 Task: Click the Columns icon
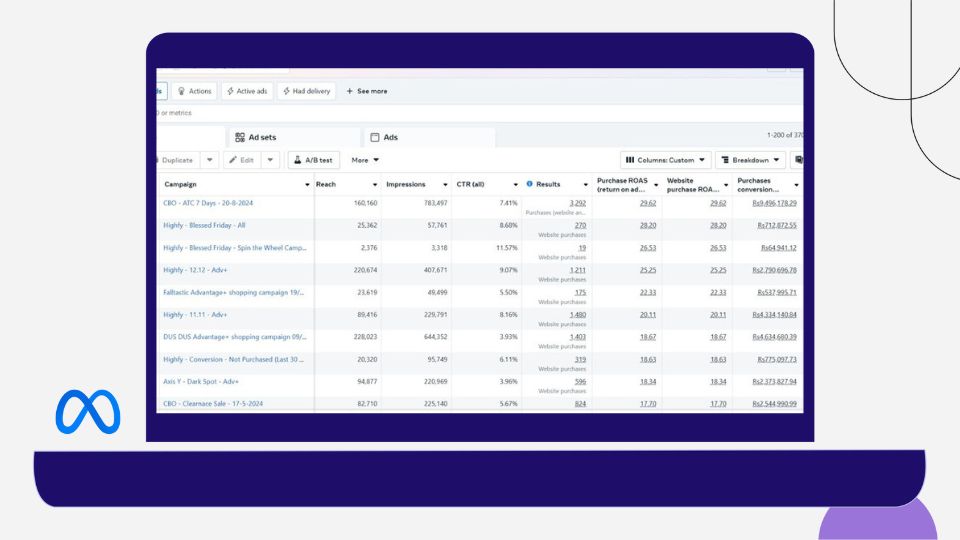630,160
